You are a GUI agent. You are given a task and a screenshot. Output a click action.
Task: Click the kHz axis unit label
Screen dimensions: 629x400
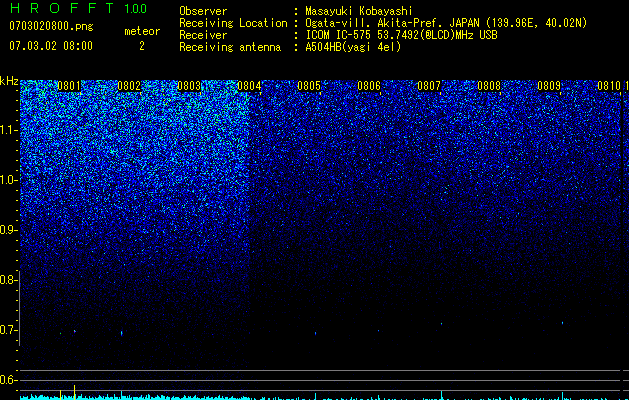coord(9,81)
